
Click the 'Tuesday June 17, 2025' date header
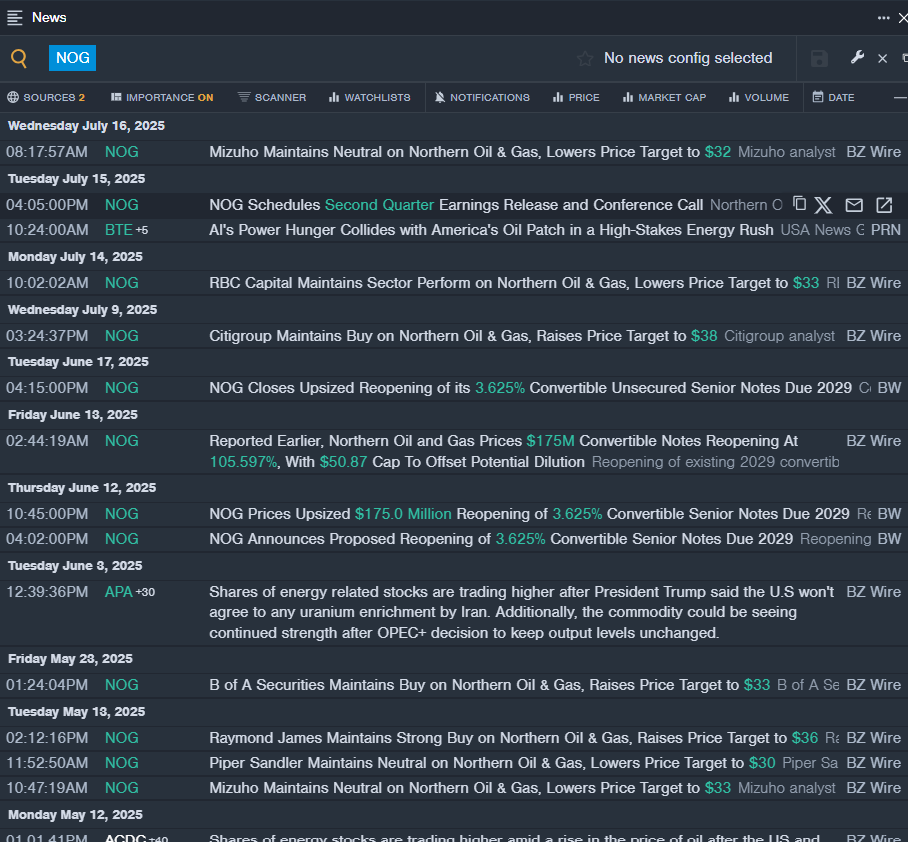78,362
